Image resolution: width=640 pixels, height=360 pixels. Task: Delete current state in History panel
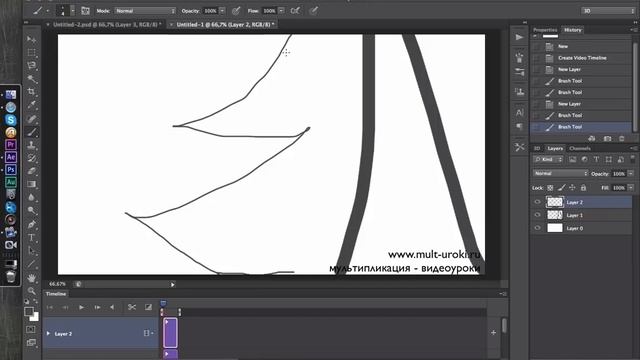coord(622,139)
